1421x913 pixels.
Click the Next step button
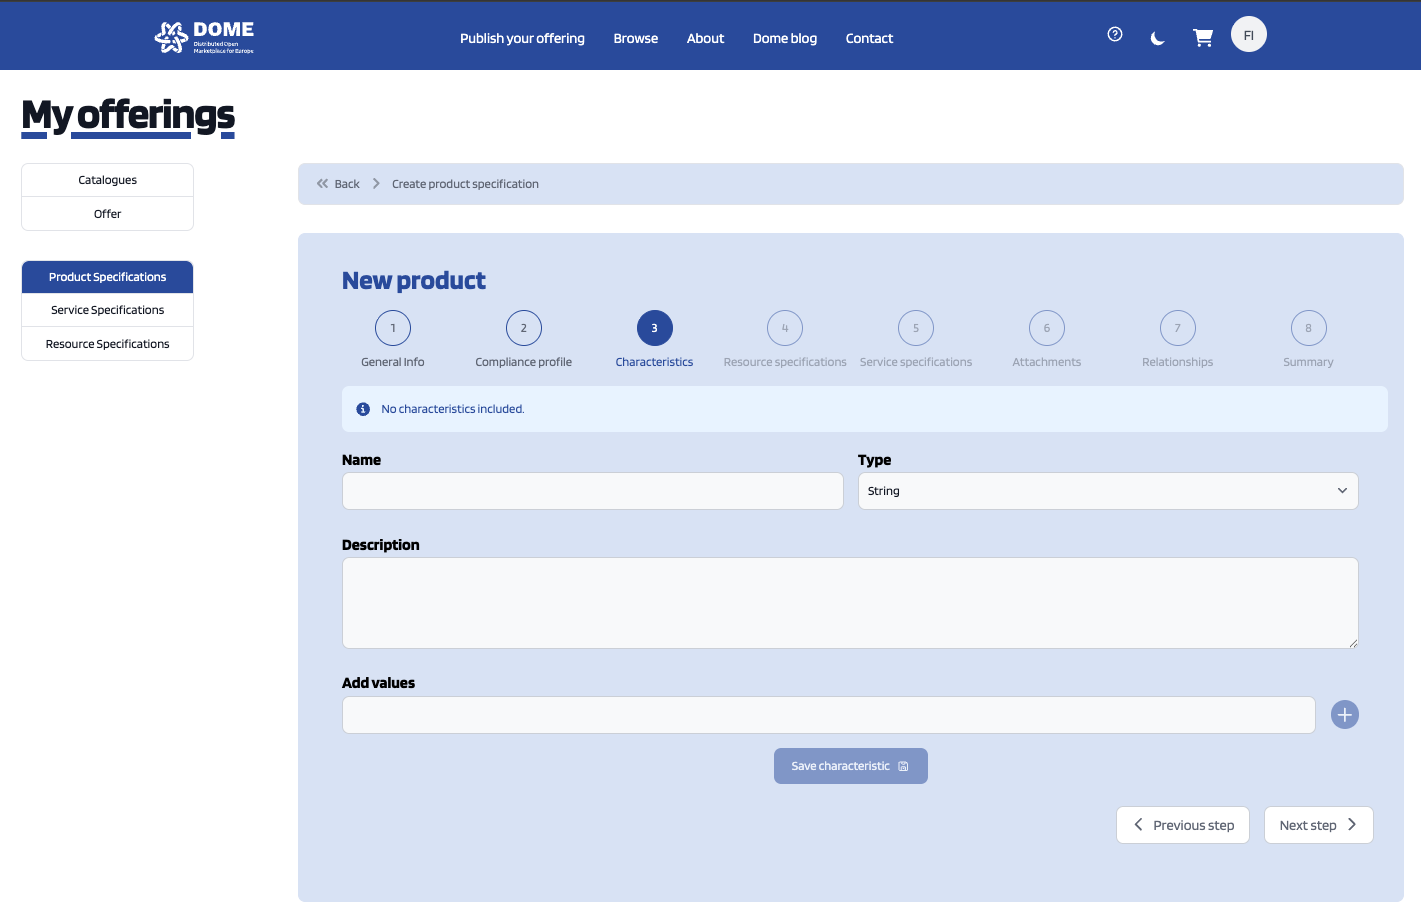tap(1318, 825)
